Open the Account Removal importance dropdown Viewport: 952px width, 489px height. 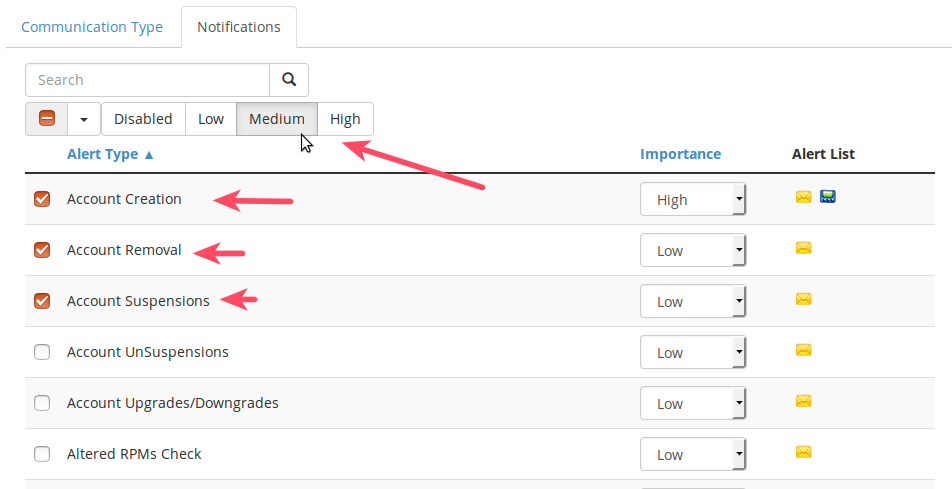[x=693, y=250]
